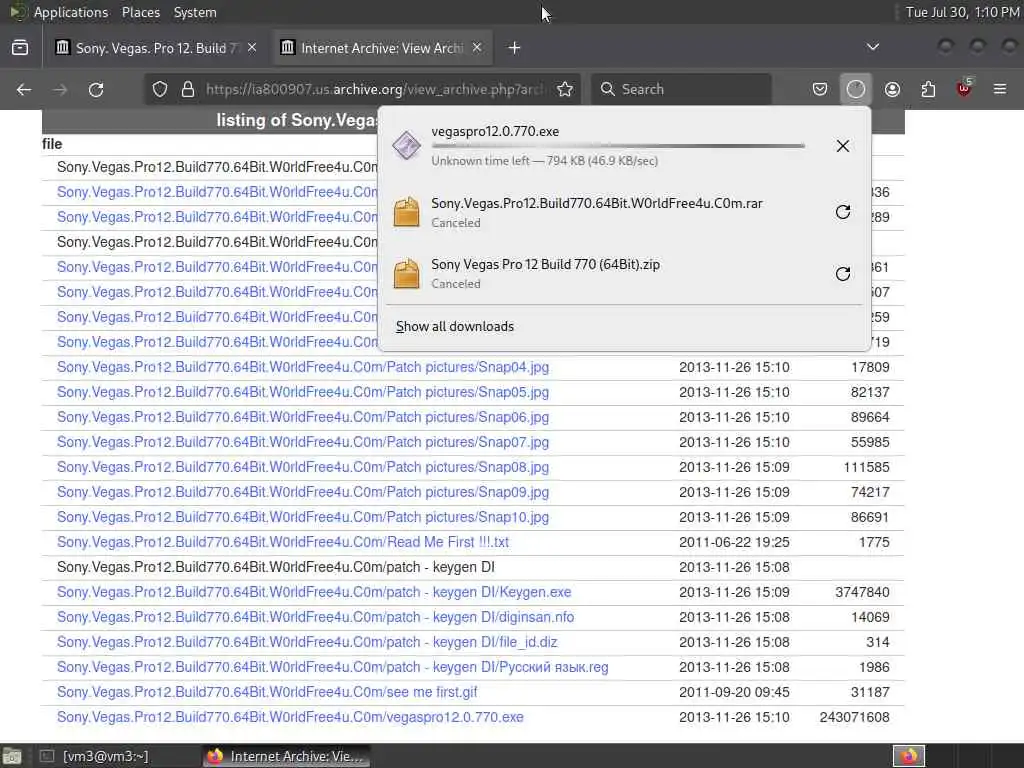Viewport: 1024px width, 768px height.
Task: Retry the Sony Vegas Pro 12 zip download
Action: (x=842, y=274)
